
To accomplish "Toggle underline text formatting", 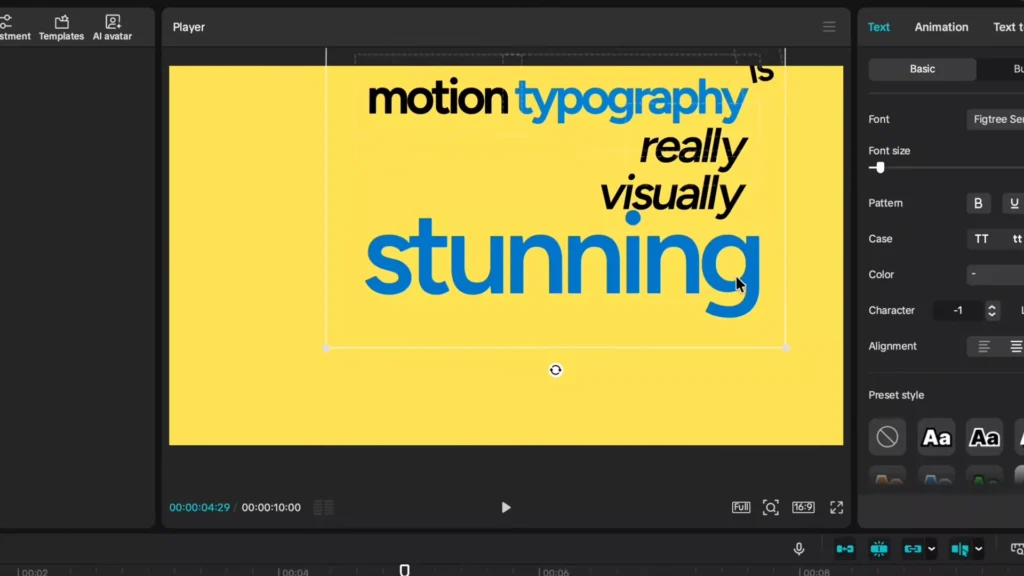I will [1013, 203].
